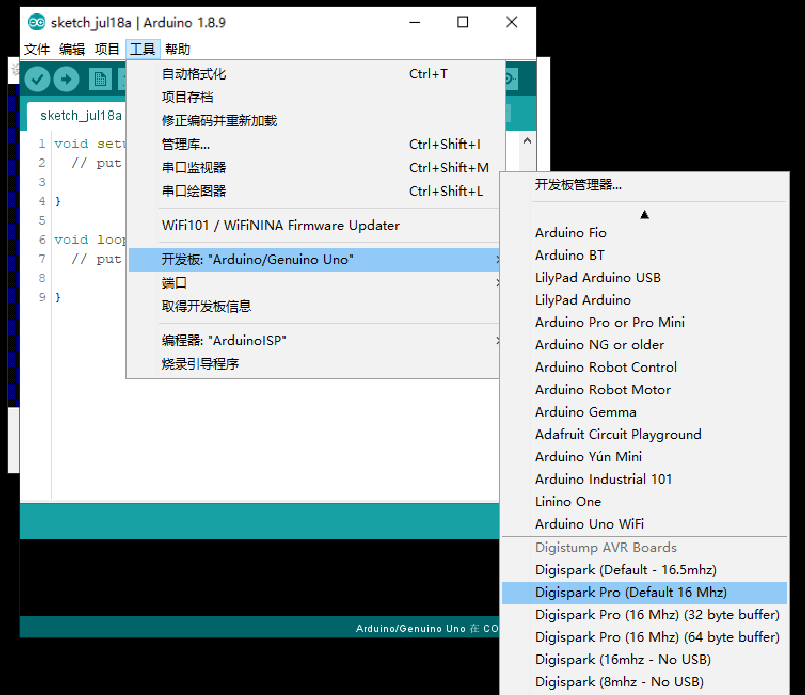This screenshot has height=695, width=805.
Task: Maximize the Arduino window
Action: click(463, 23)
